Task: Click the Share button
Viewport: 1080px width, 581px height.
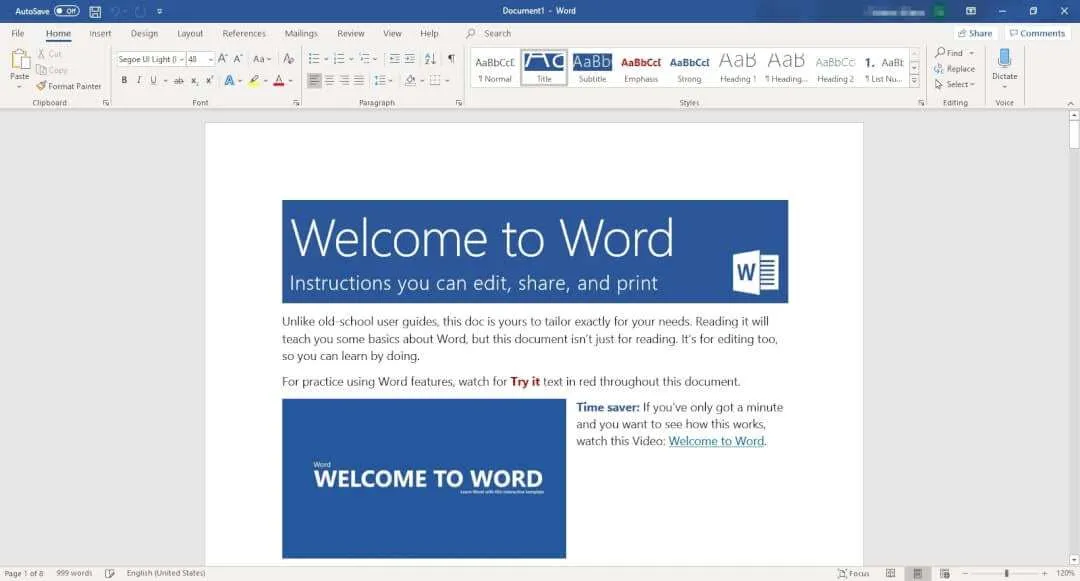Action: click(x=975, y=33)
